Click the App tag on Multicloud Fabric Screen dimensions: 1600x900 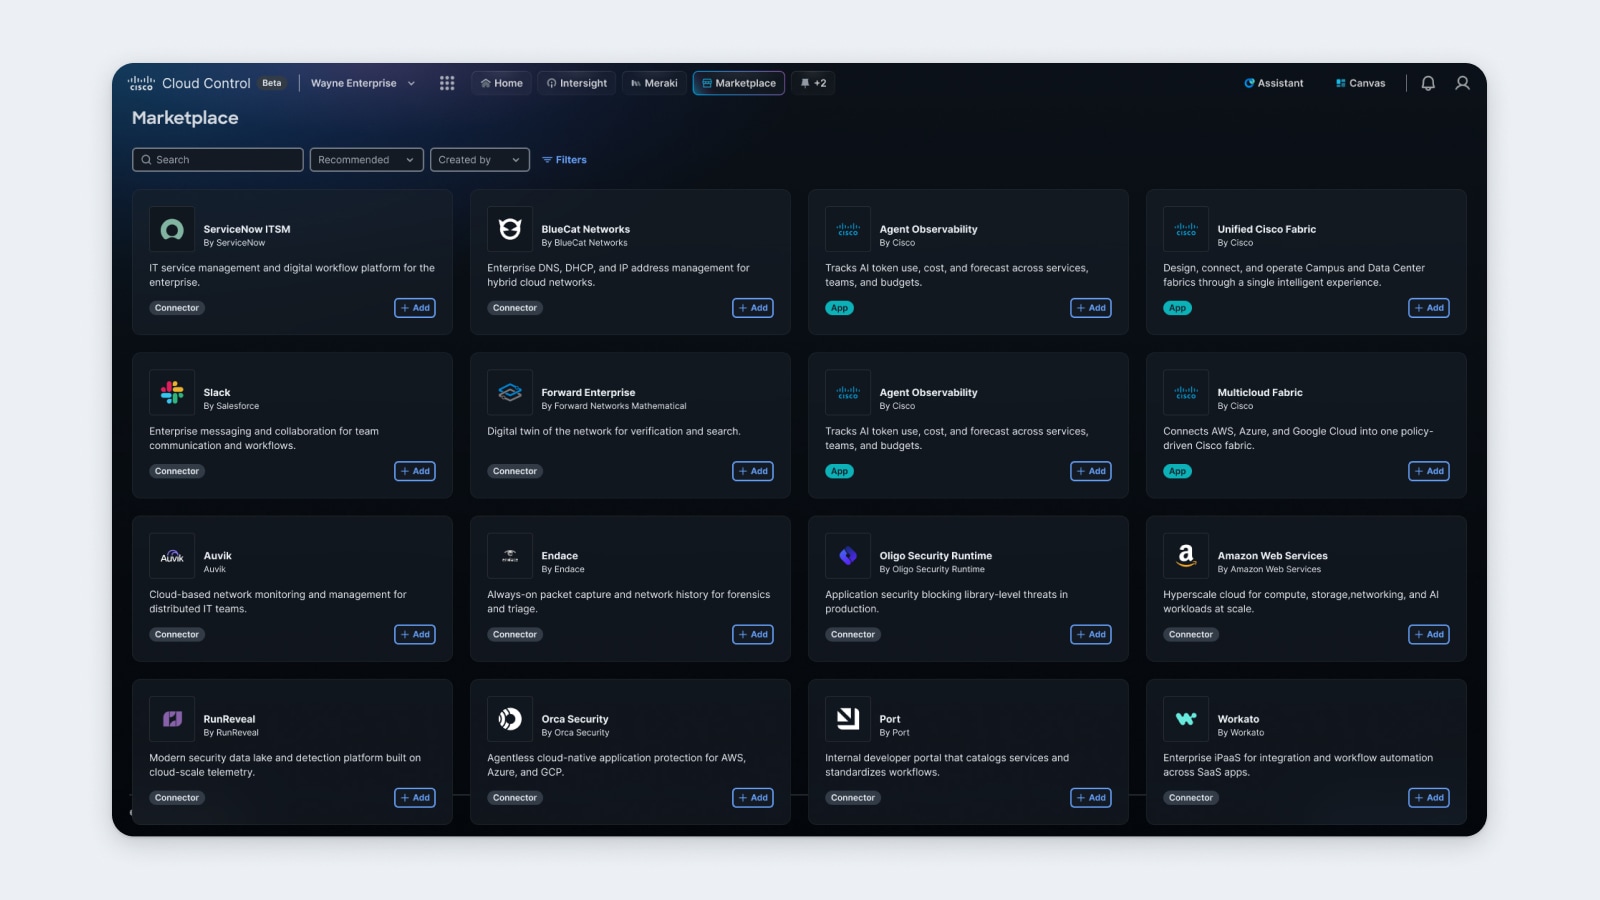click(1178, 471)
